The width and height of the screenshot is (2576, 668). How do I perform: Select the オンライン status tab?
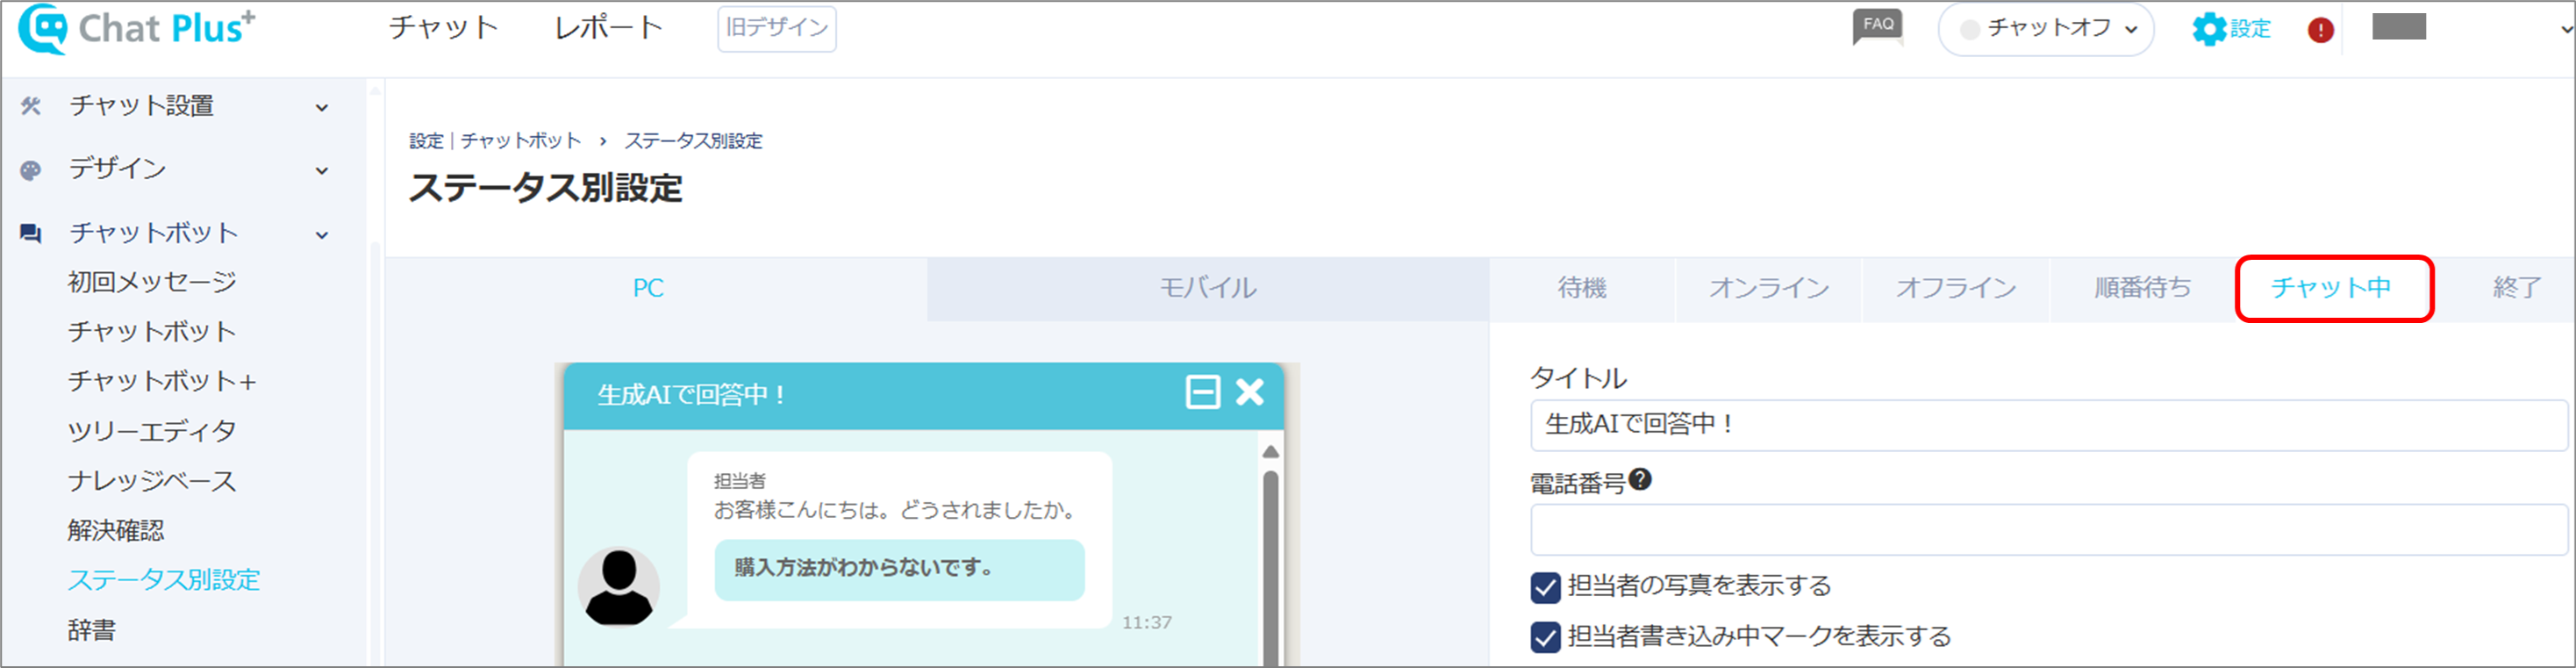1768,289
